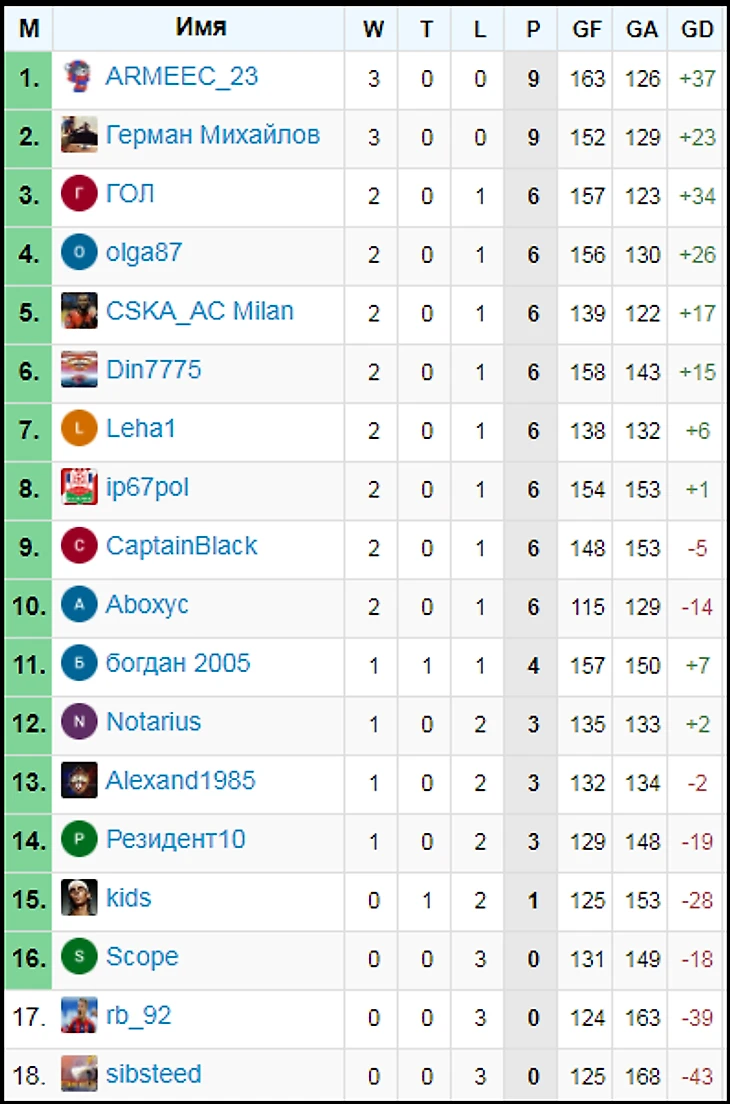Open the Aboxyc profile link
The height and width of the screenshot is (1104, 730).
tap(147, 605)
